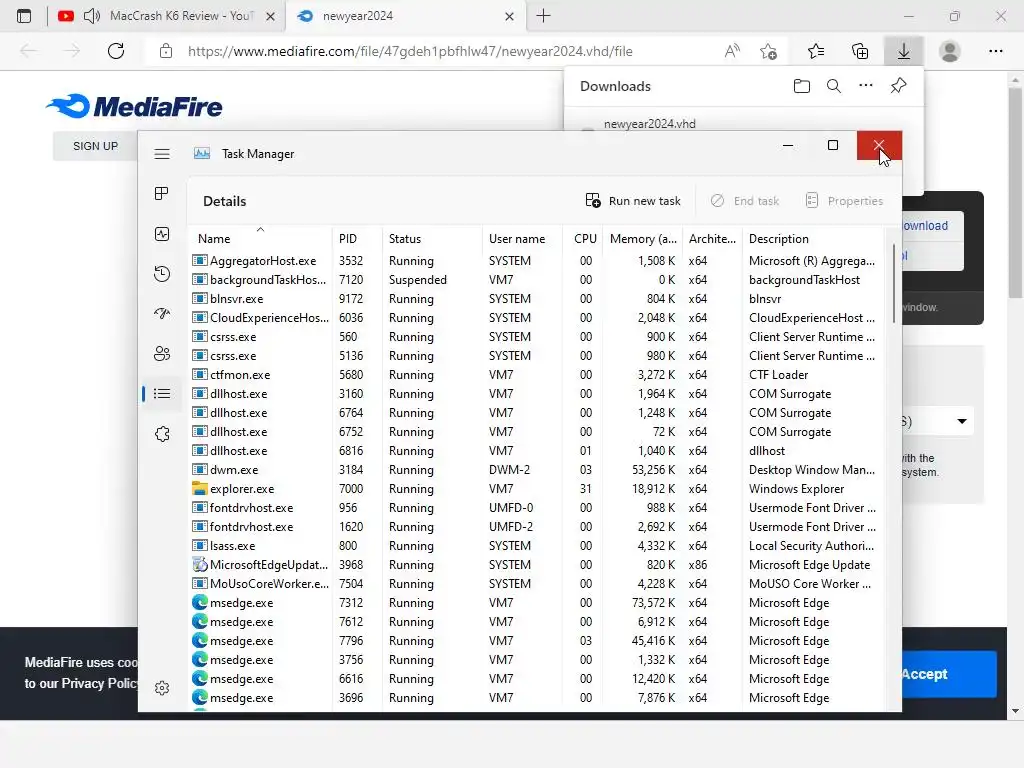Select the backgroundTaskHost suspended process
This screenshot has height=768, width=1024.
[x=536, y=280]
